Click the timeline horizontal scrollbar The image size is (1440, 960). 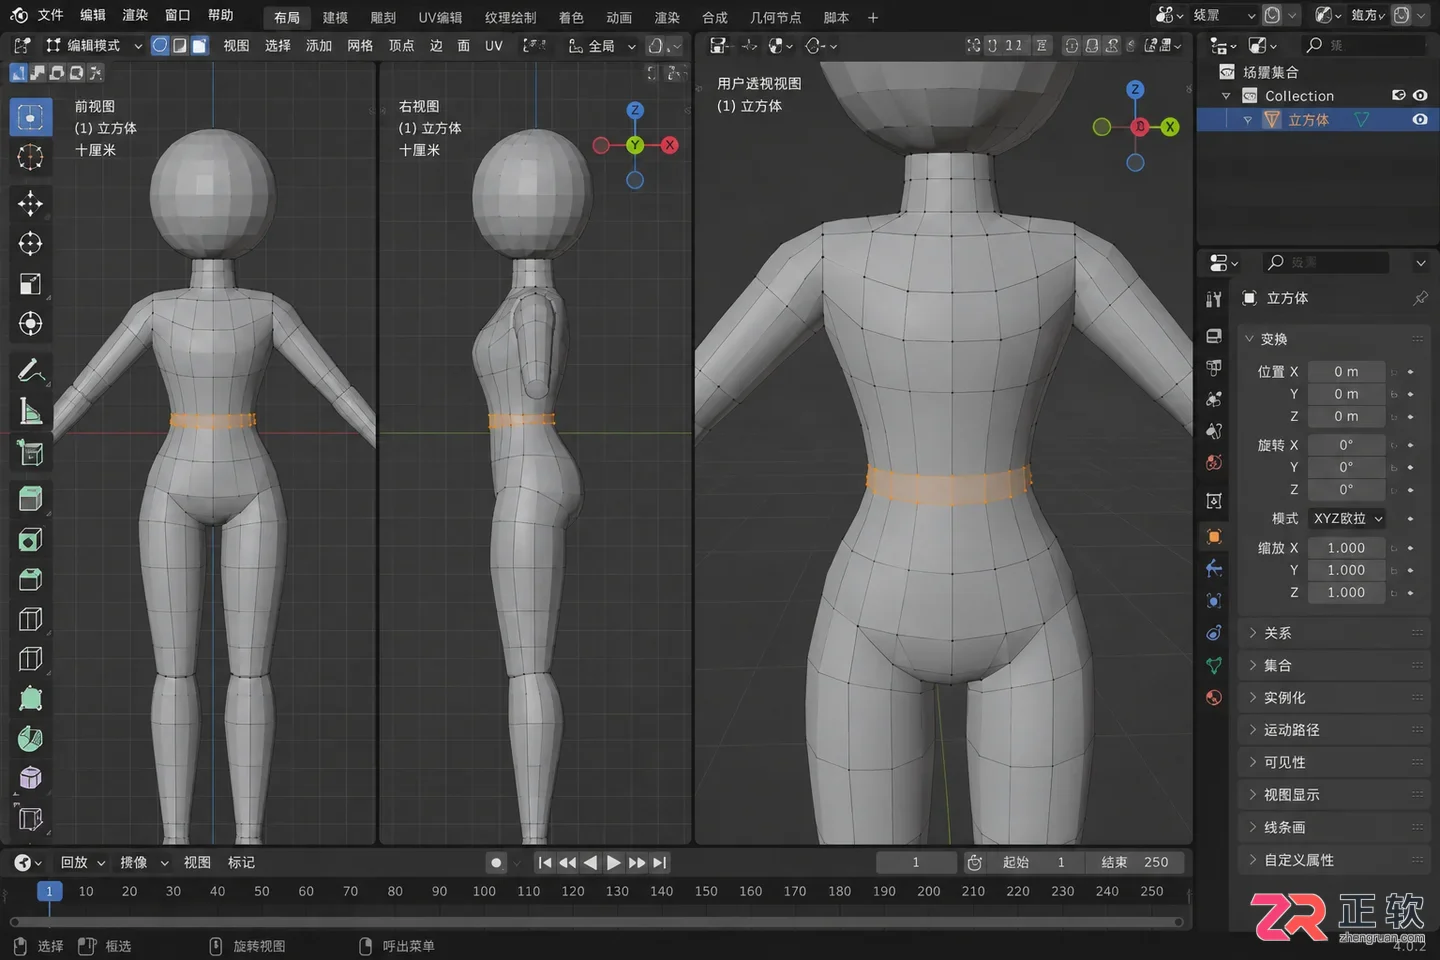click(597, 922)
